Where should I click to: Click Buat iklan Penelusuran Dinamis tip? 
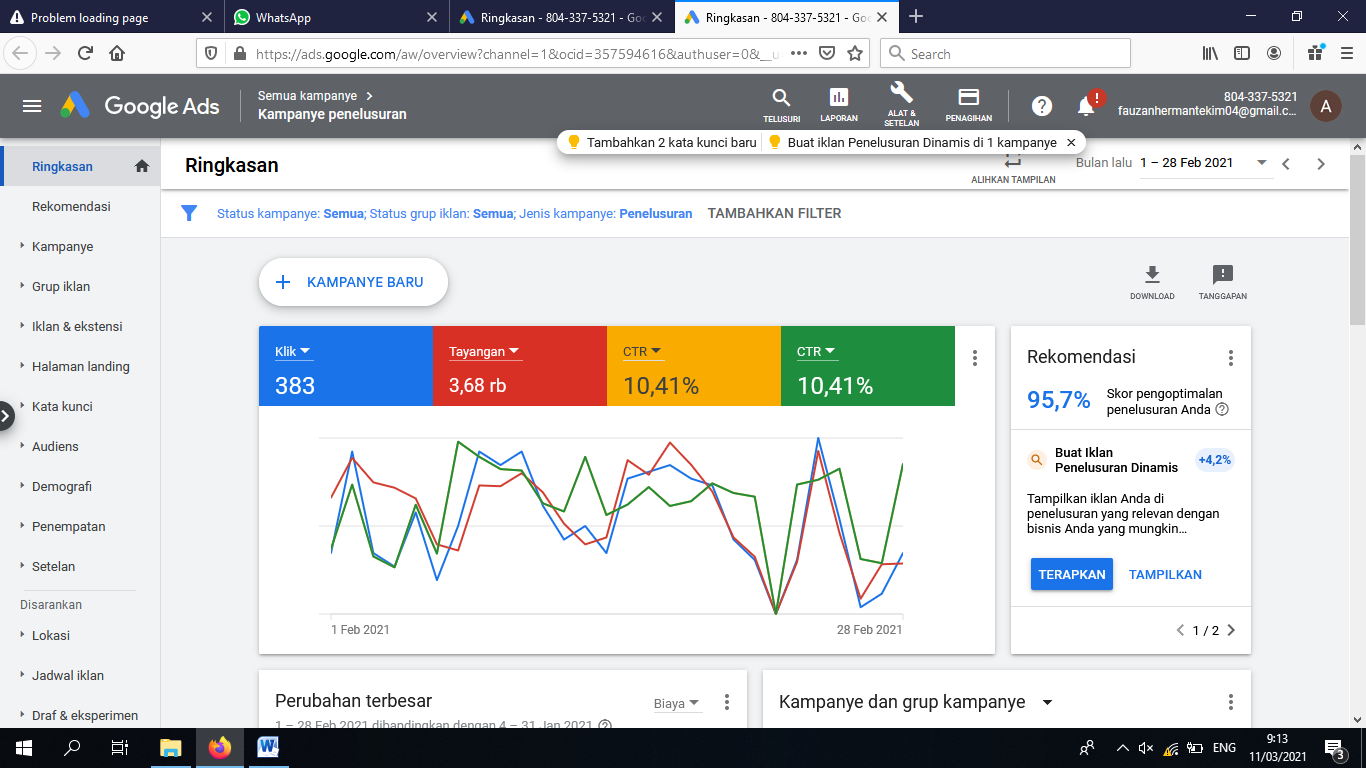[x=912, y=143]
